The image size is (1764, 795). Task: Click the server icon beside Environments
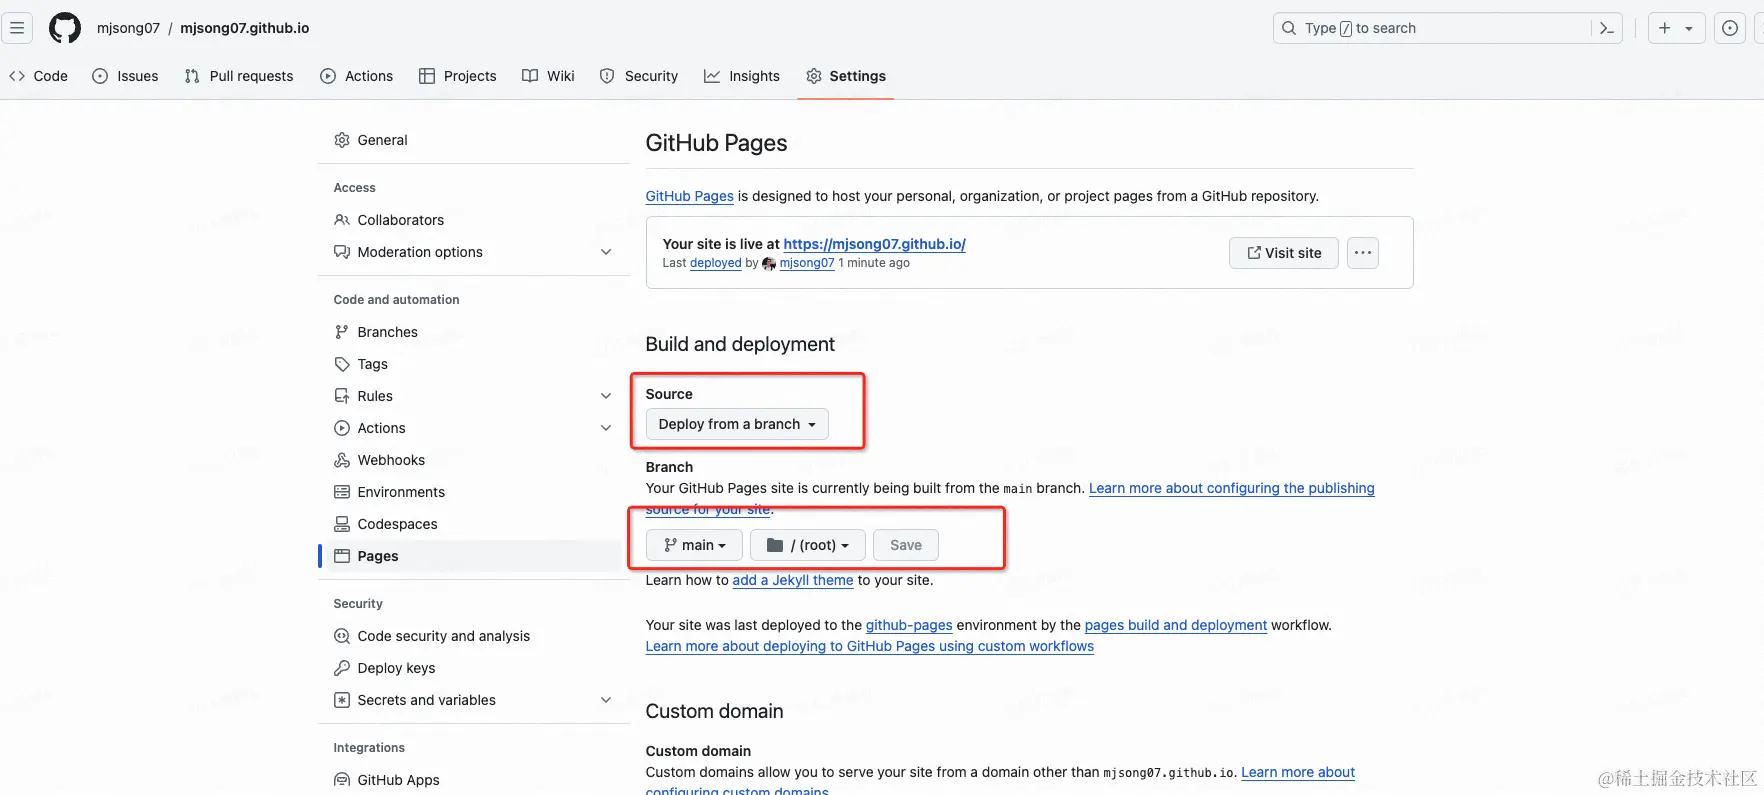tap(342, 492)
